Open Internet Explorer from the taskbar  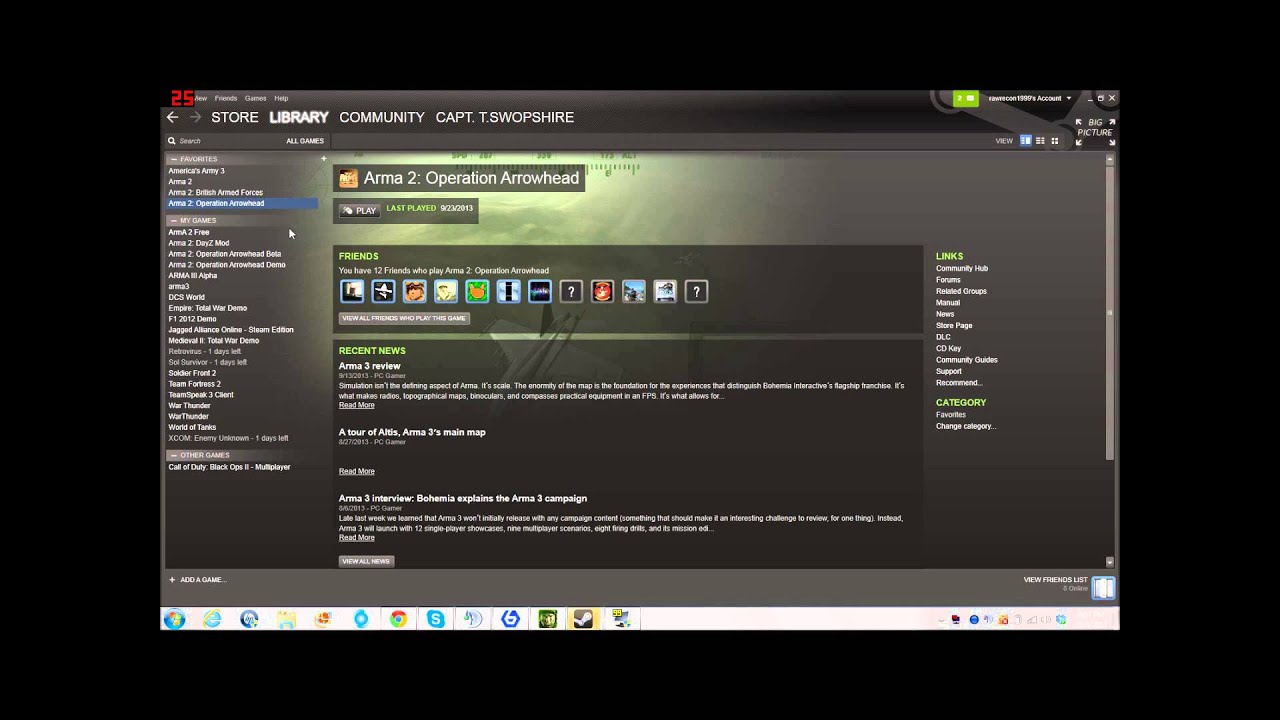212,619
